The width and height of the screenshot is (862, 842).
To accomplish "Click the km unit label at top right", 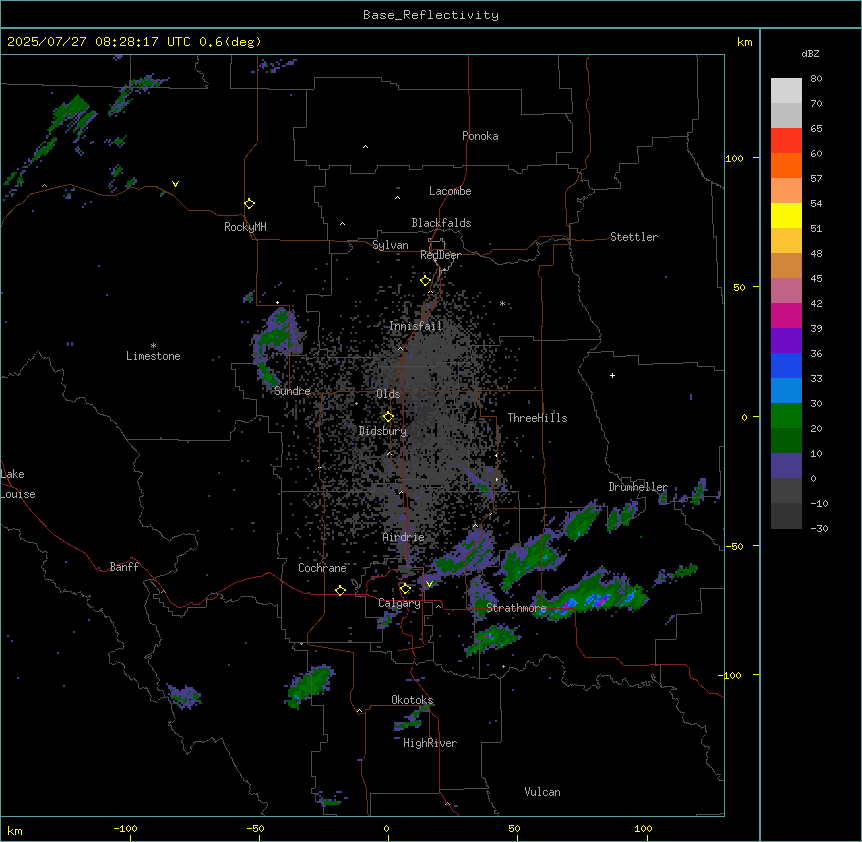I will coord(745,42).
